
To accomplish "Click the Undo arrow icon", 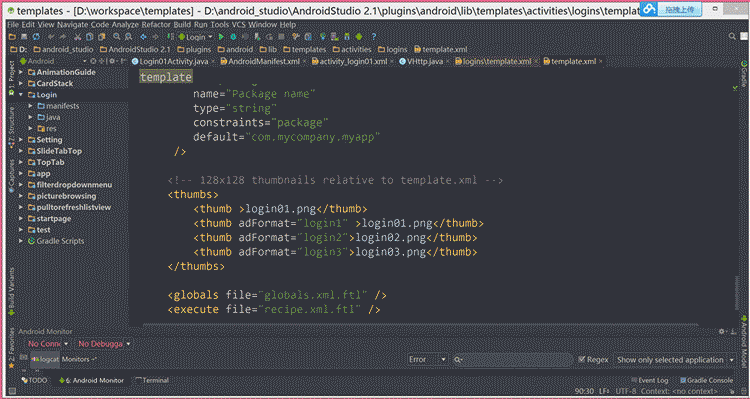I will pyautogui.click(x=51, y=36).
